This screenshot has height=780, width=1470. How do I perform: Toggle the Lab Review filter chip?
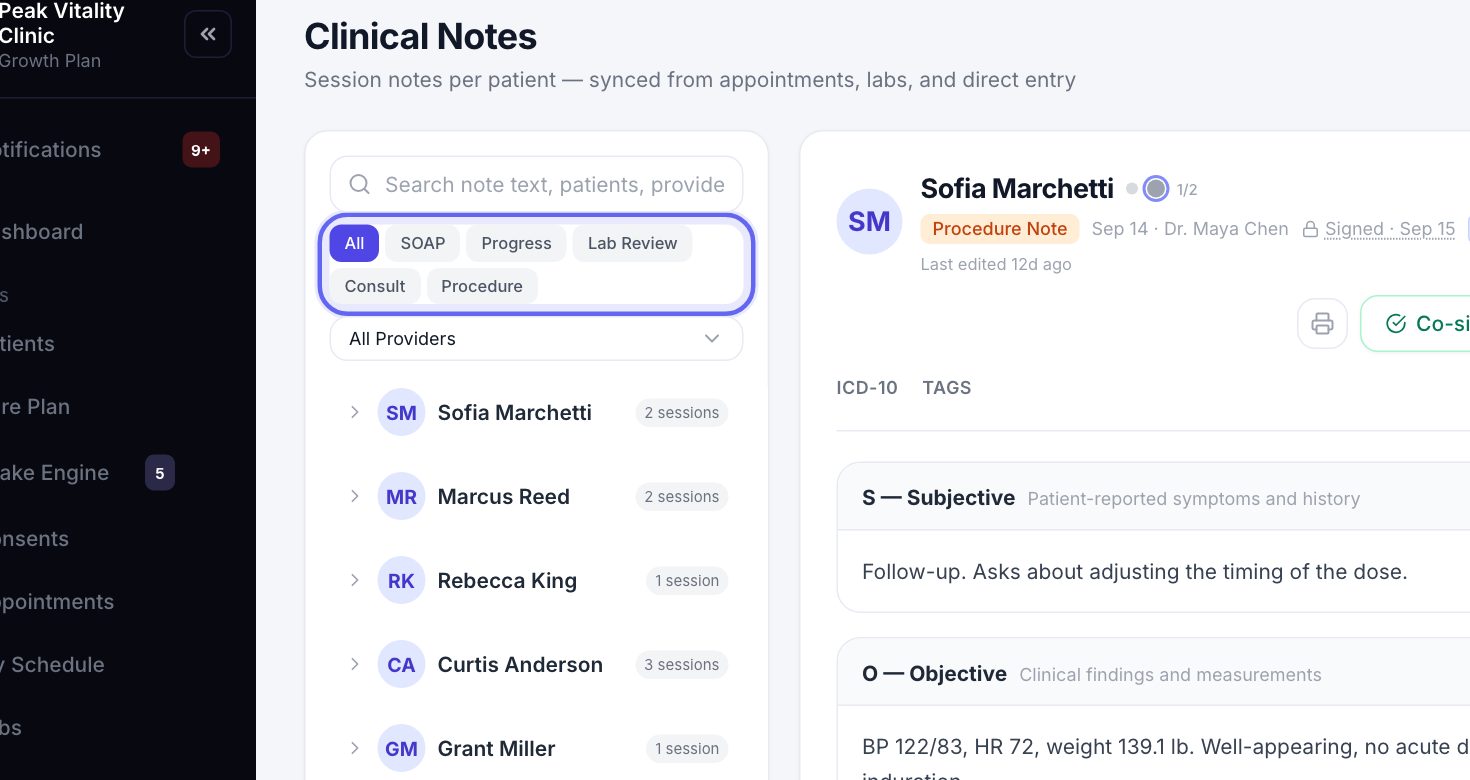coord(632,243)
